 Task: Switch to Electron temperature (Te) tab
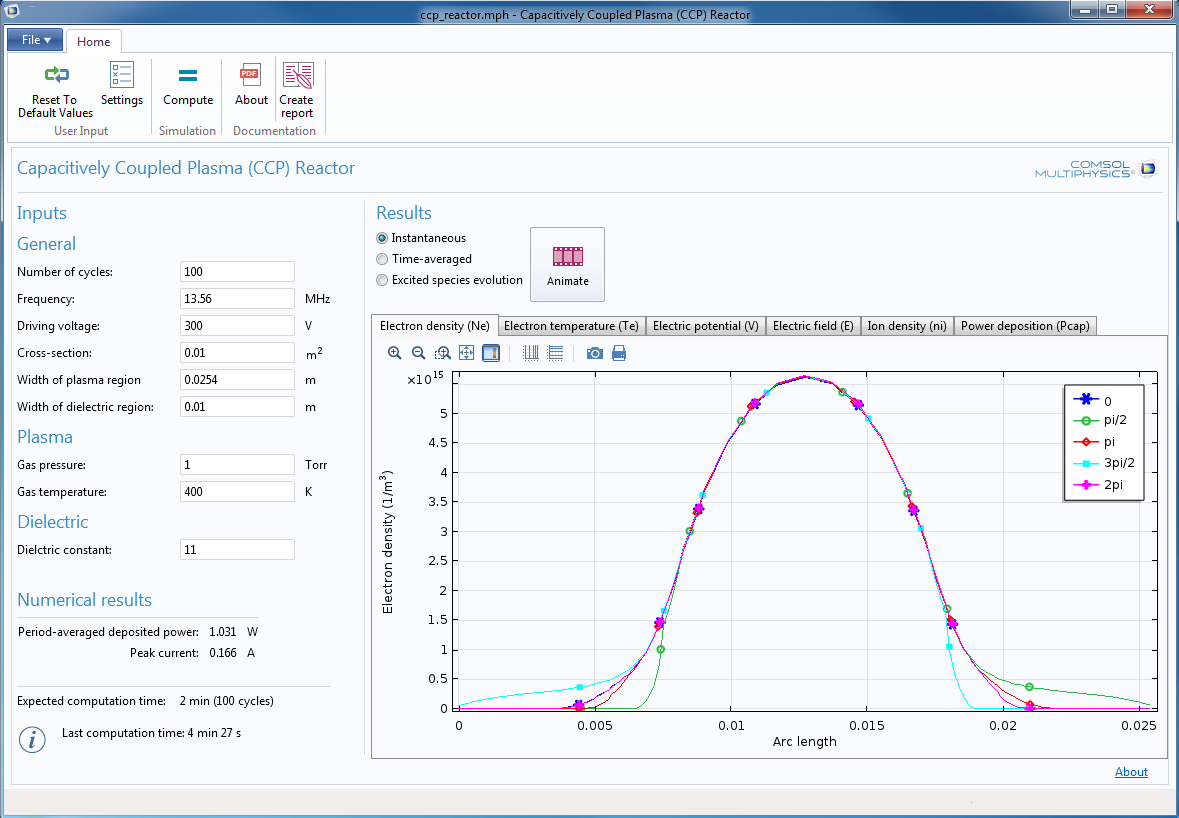(x=571, y=326)
